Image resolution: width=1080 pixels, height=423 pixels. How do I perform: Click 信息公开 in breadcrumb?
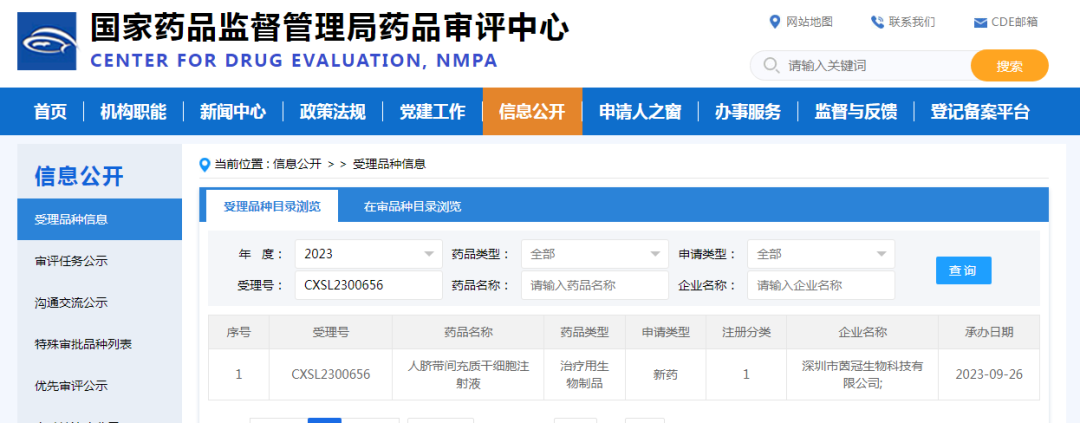point(297,165)
